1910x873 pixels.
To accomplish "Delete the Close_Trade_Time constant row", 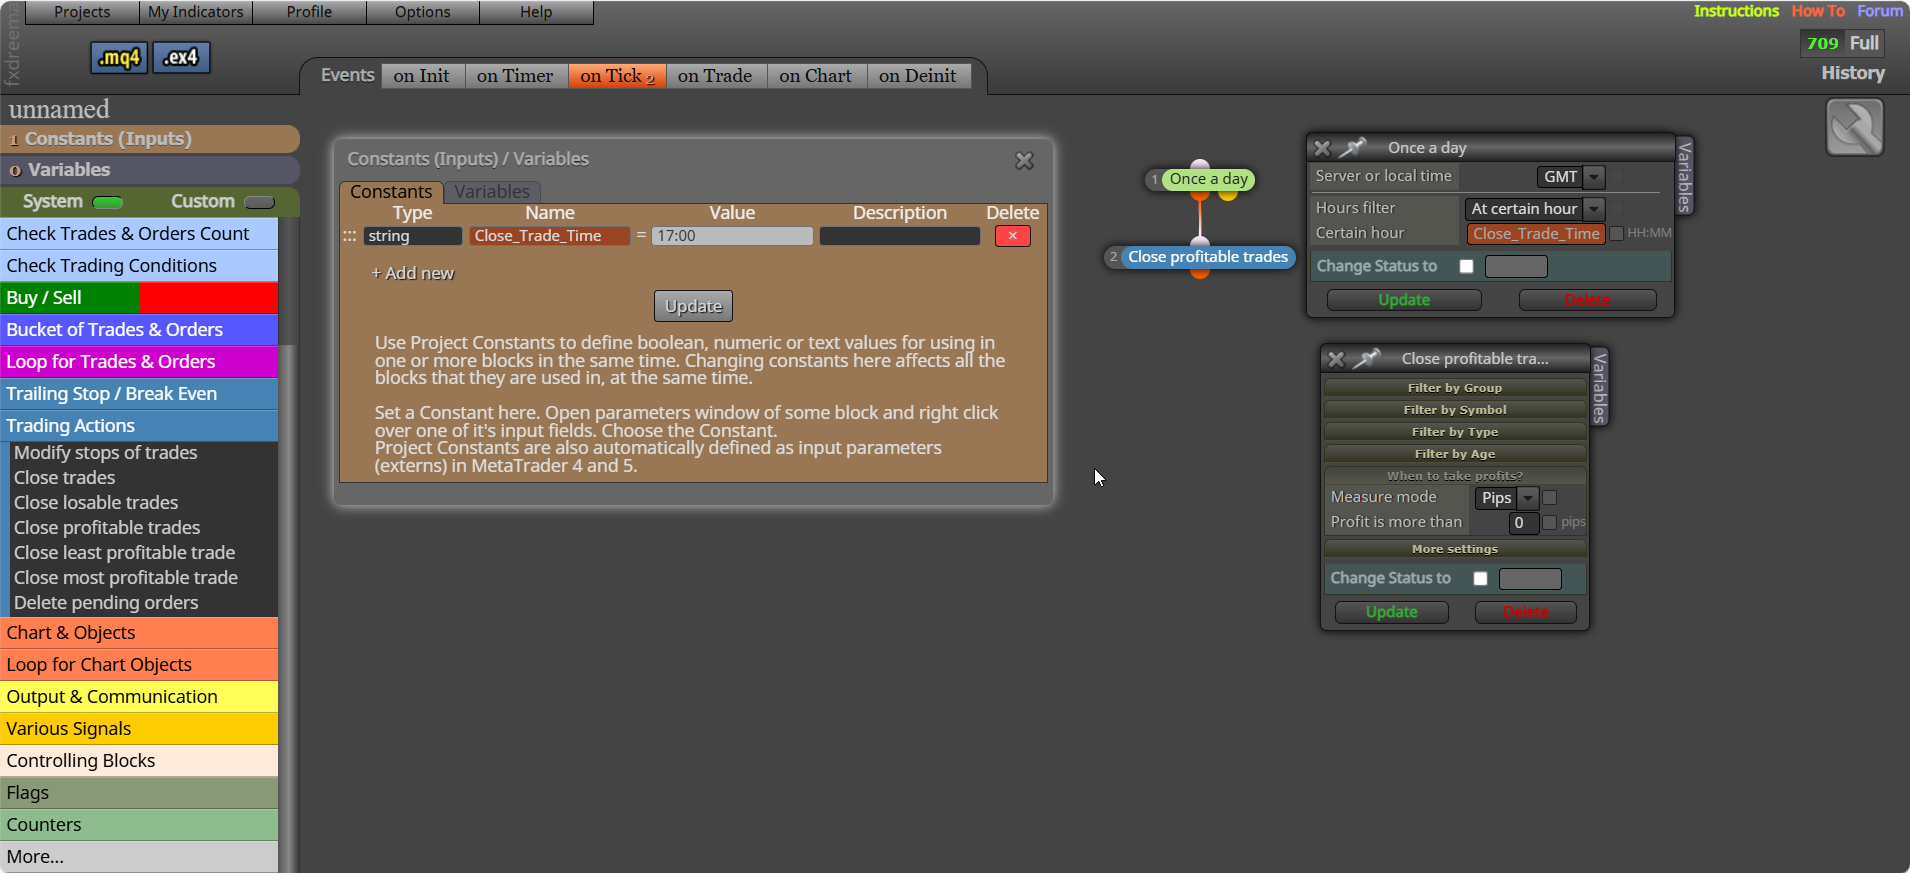I will [1012, 236].
